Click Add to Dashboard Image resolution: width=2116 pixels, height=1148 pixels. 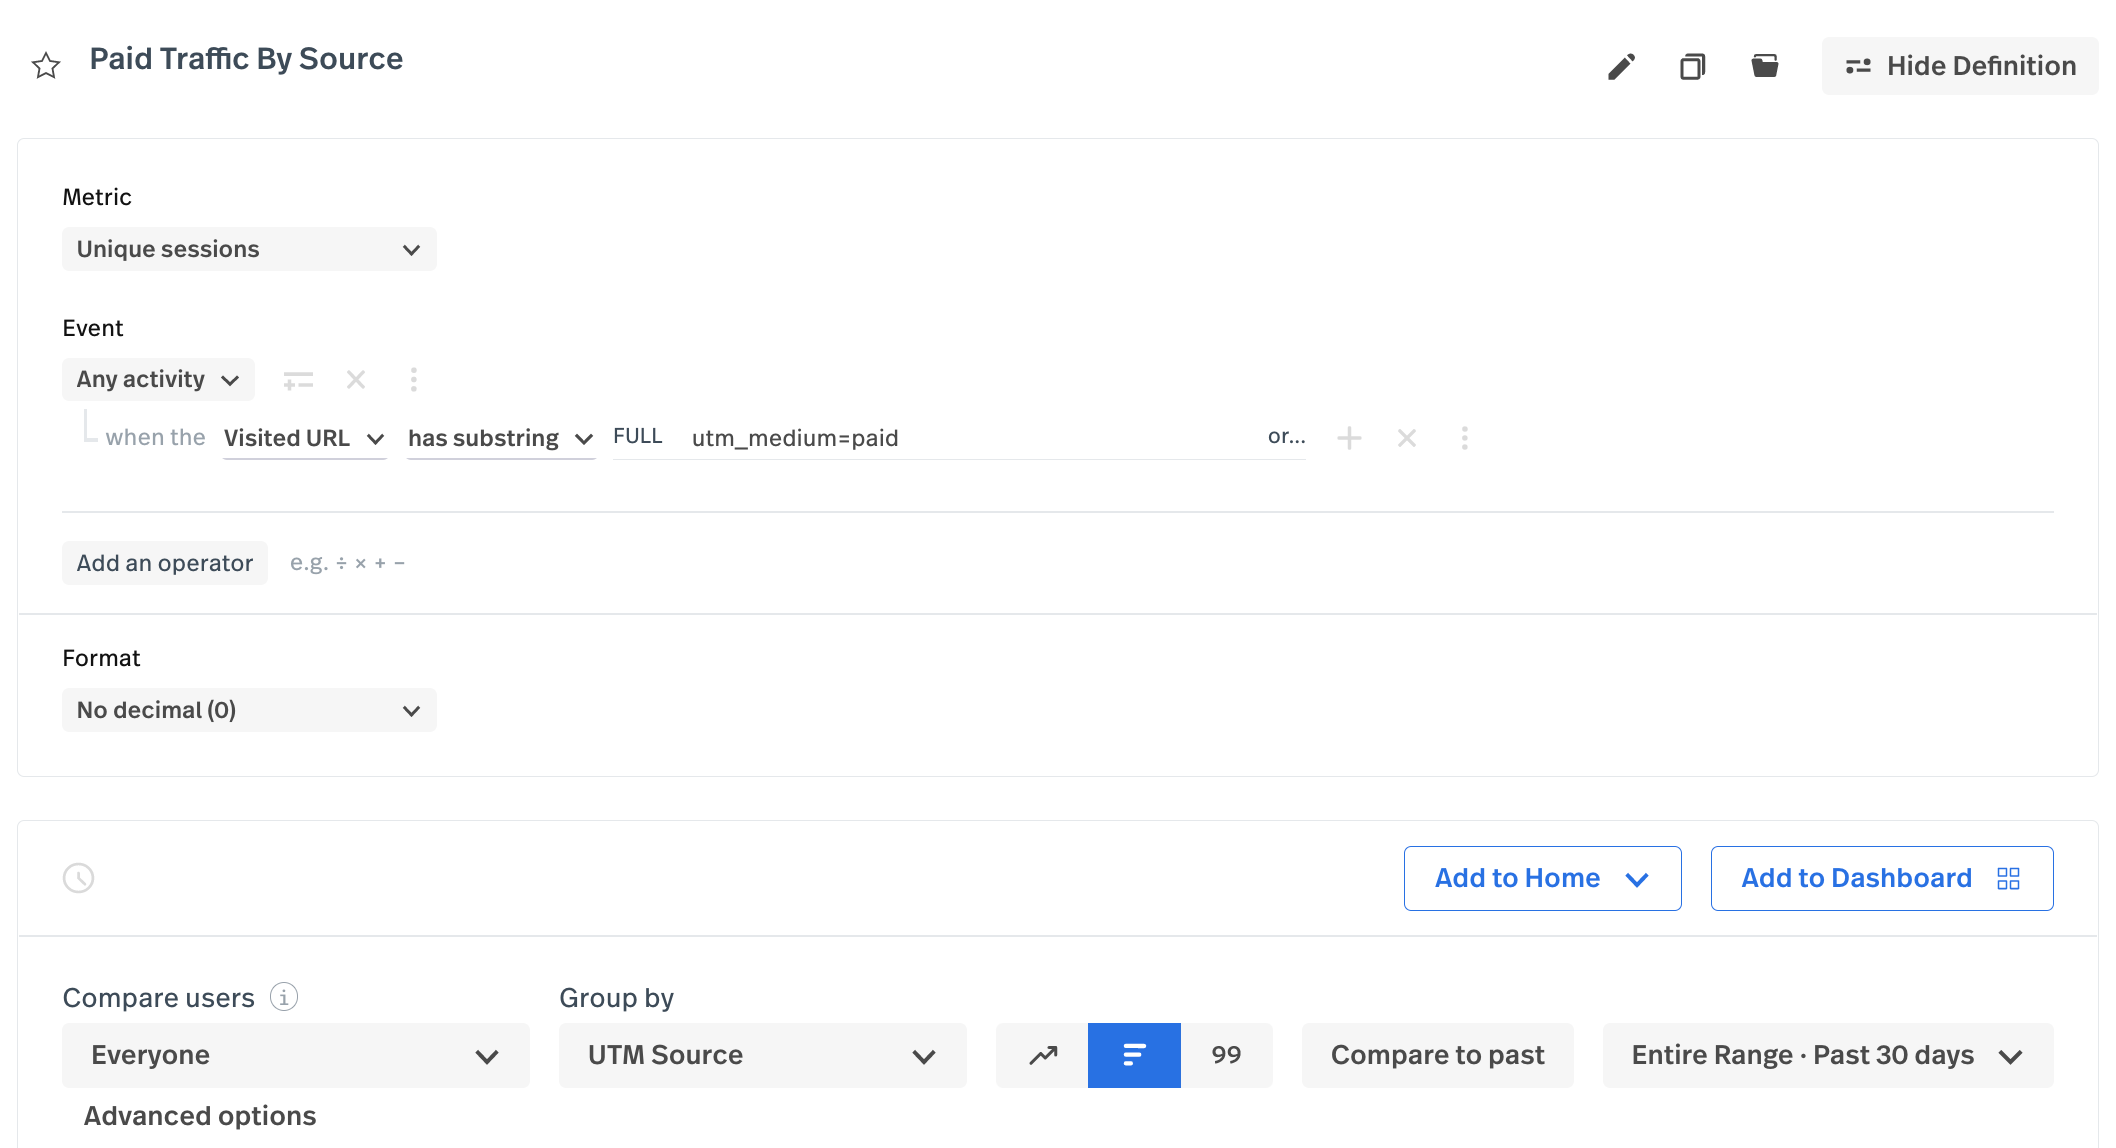tap(1881, 878)
